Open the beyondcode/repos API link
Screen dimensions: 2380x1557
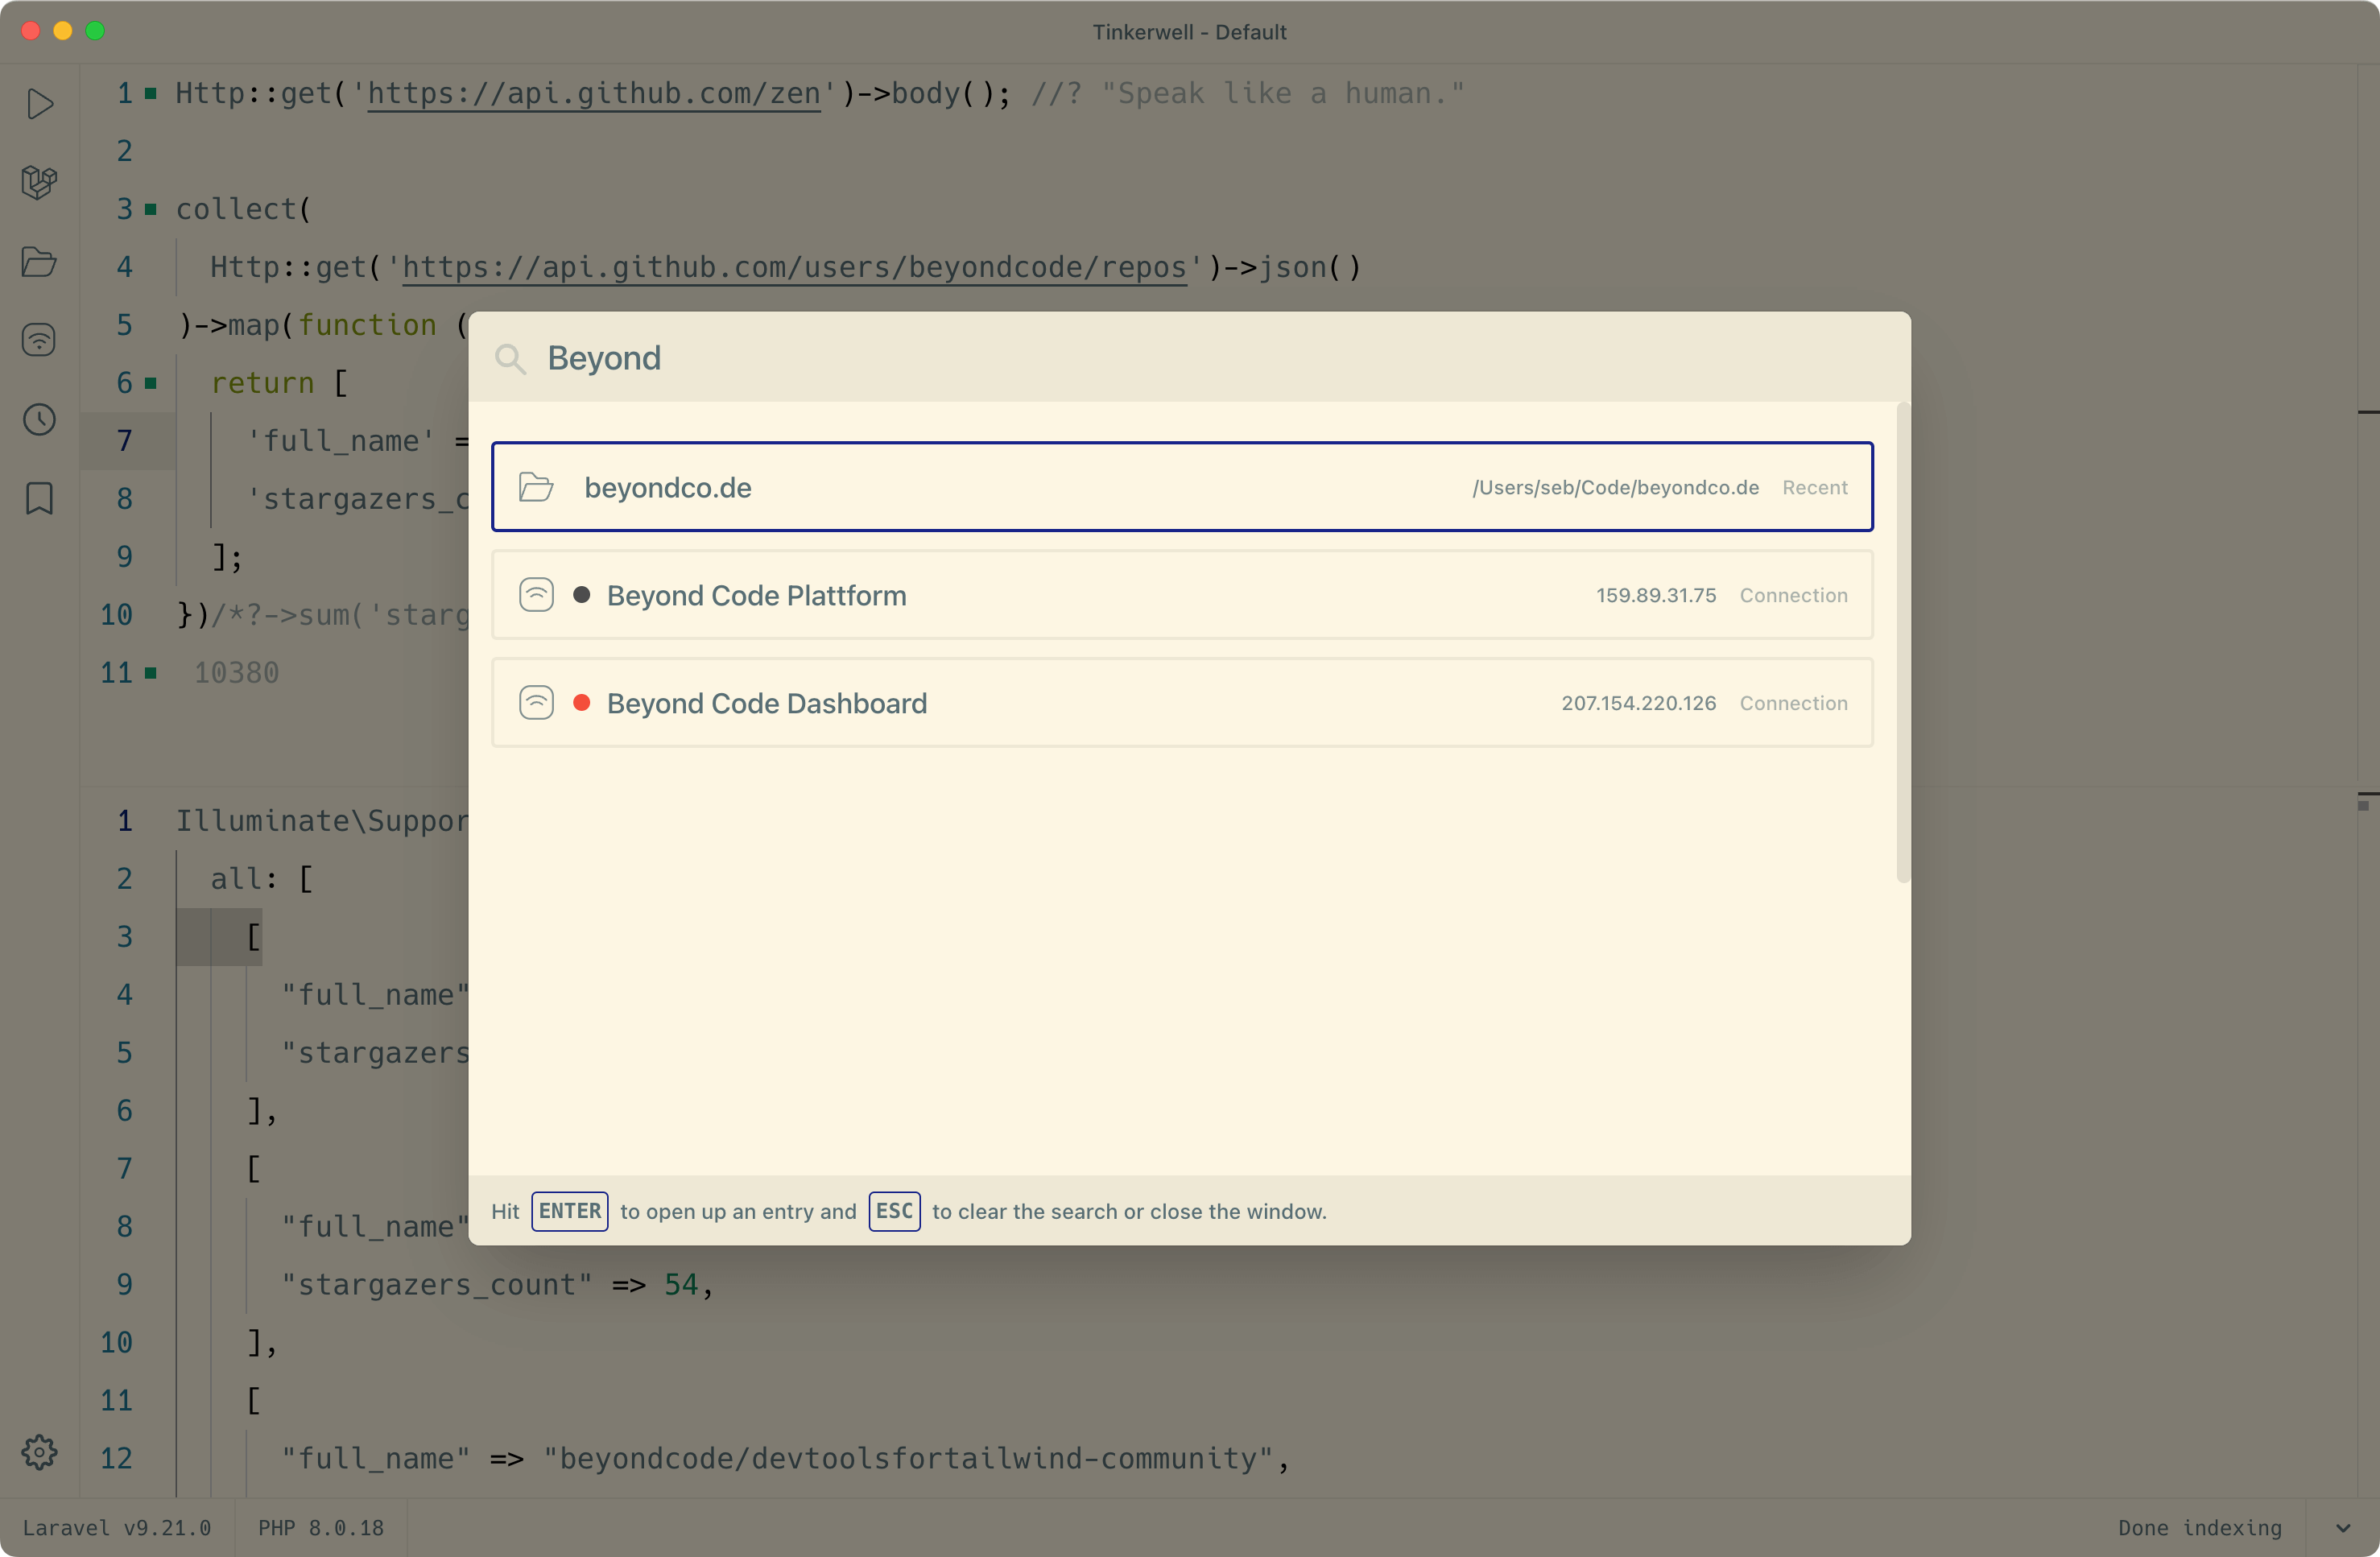click(x=795, y=267)
